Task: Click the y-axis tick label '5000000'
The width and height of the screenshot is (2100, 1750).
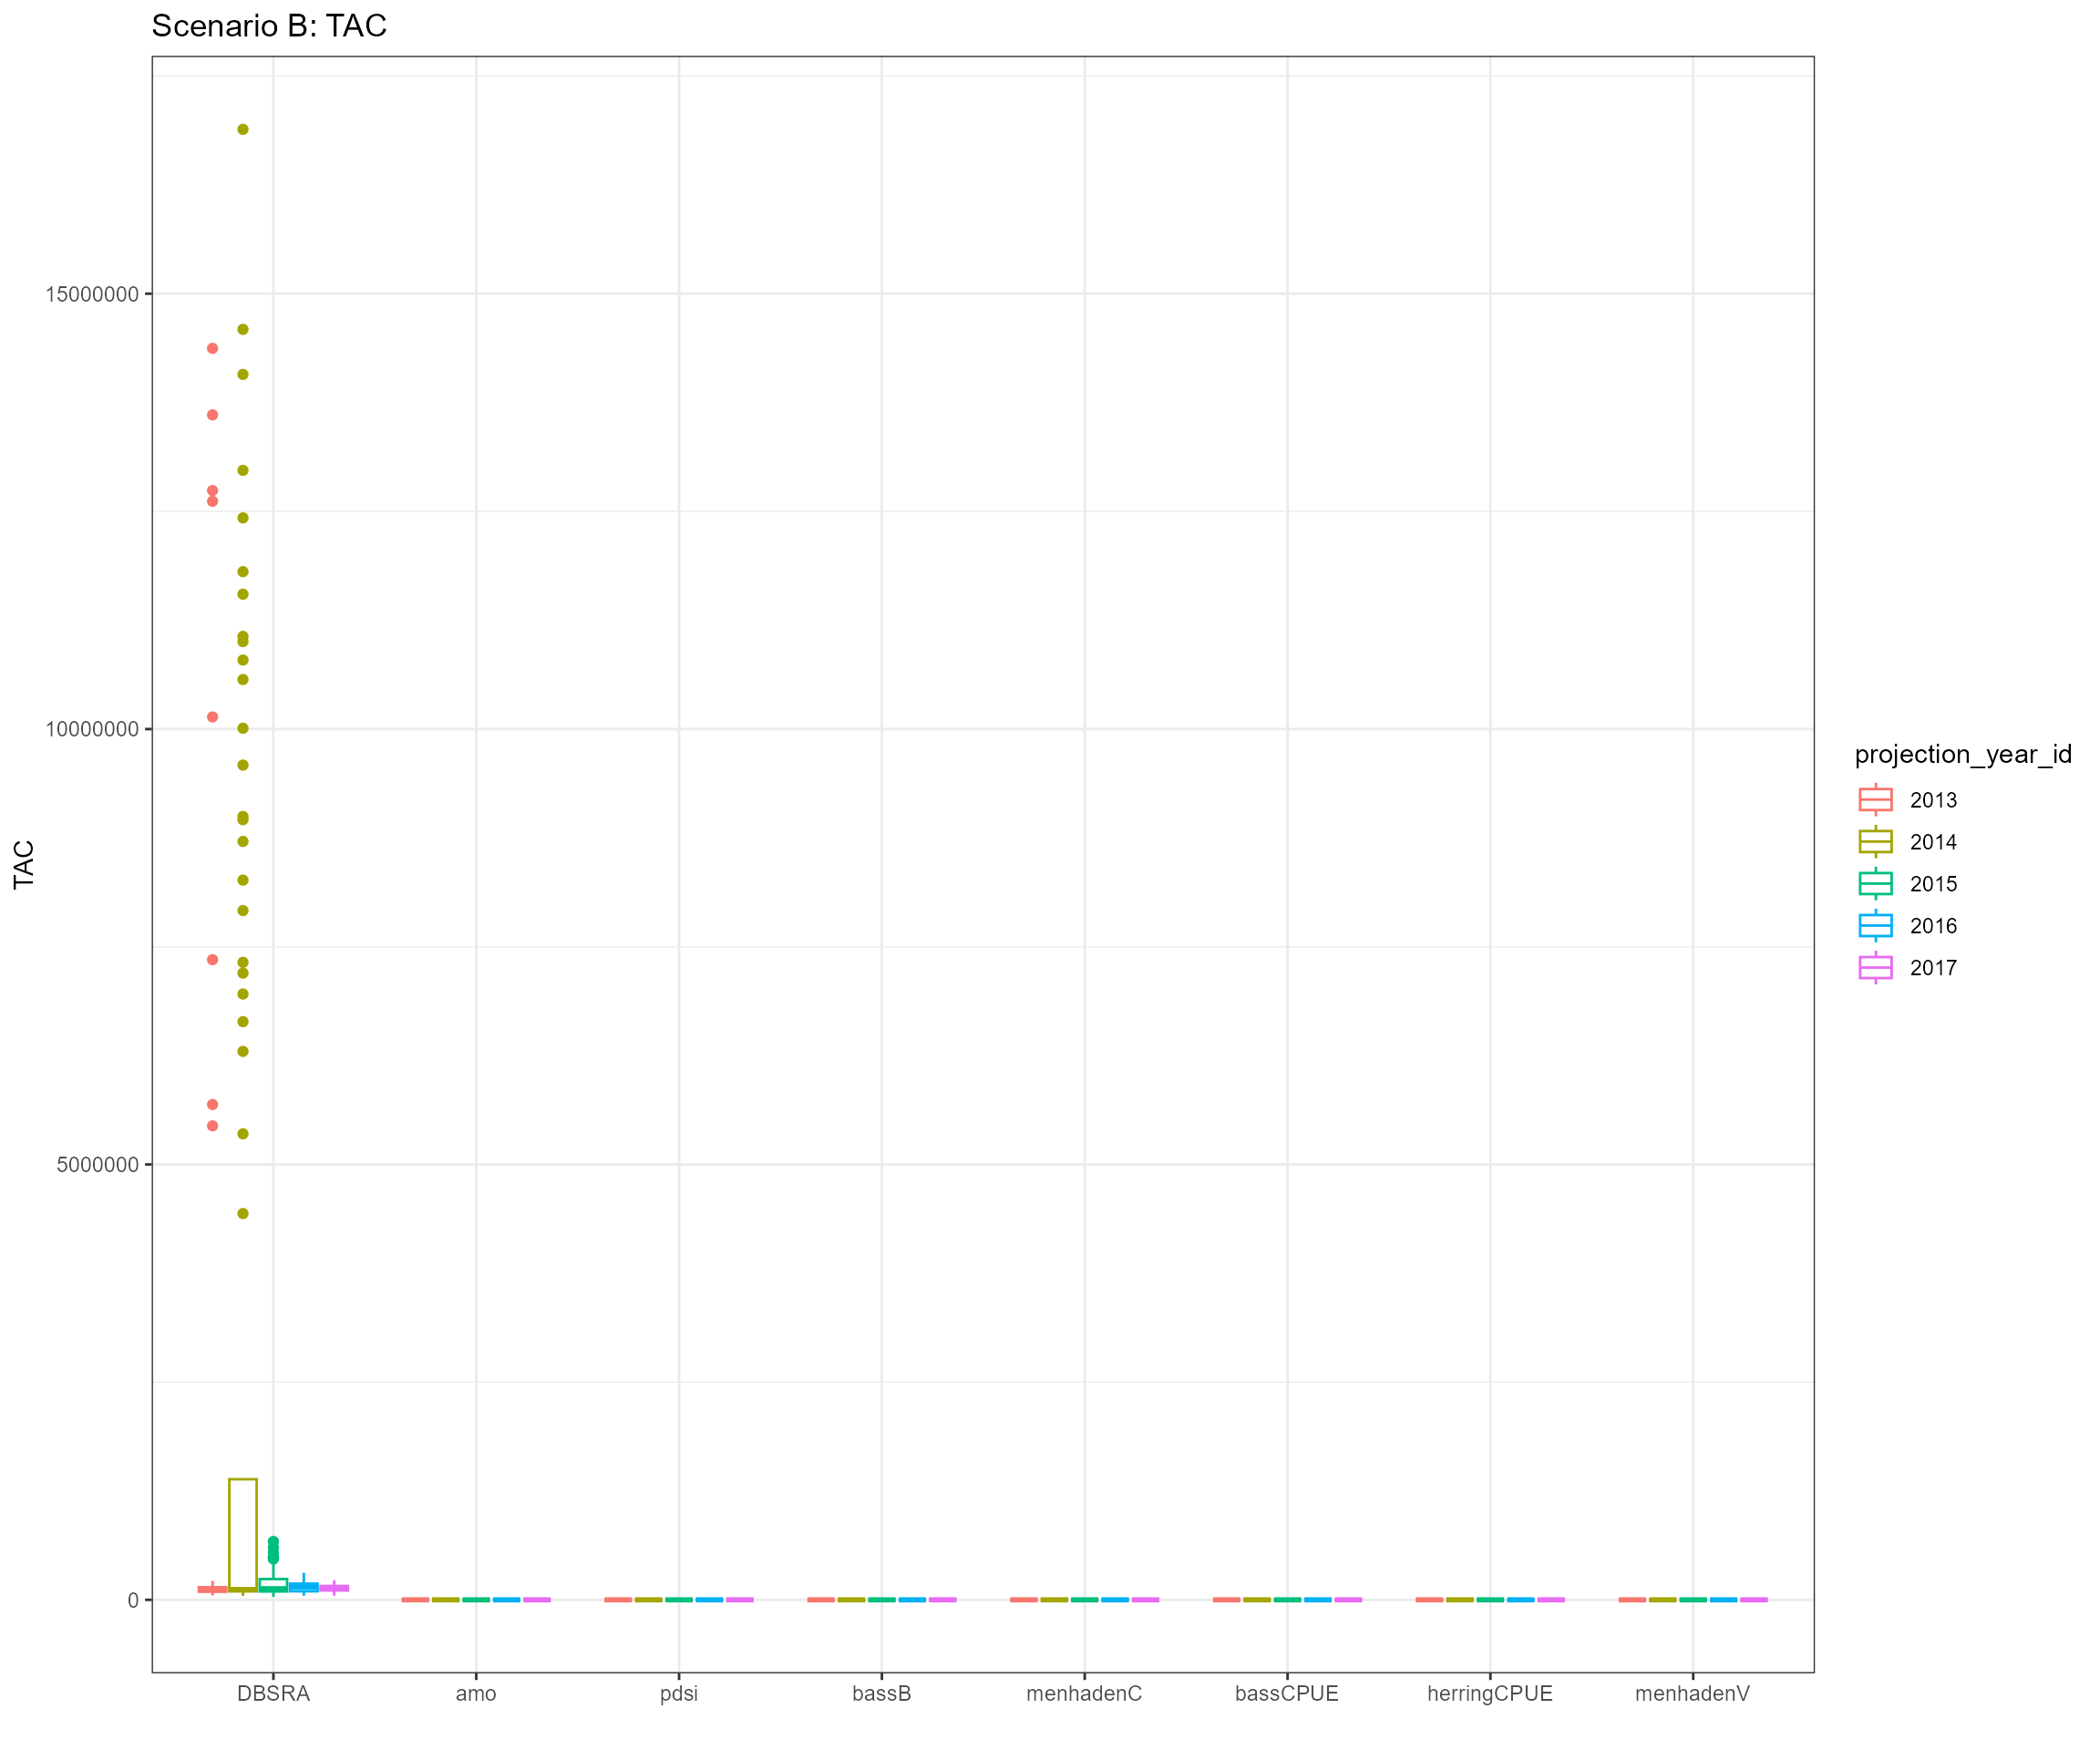Action: [98, 1164]
